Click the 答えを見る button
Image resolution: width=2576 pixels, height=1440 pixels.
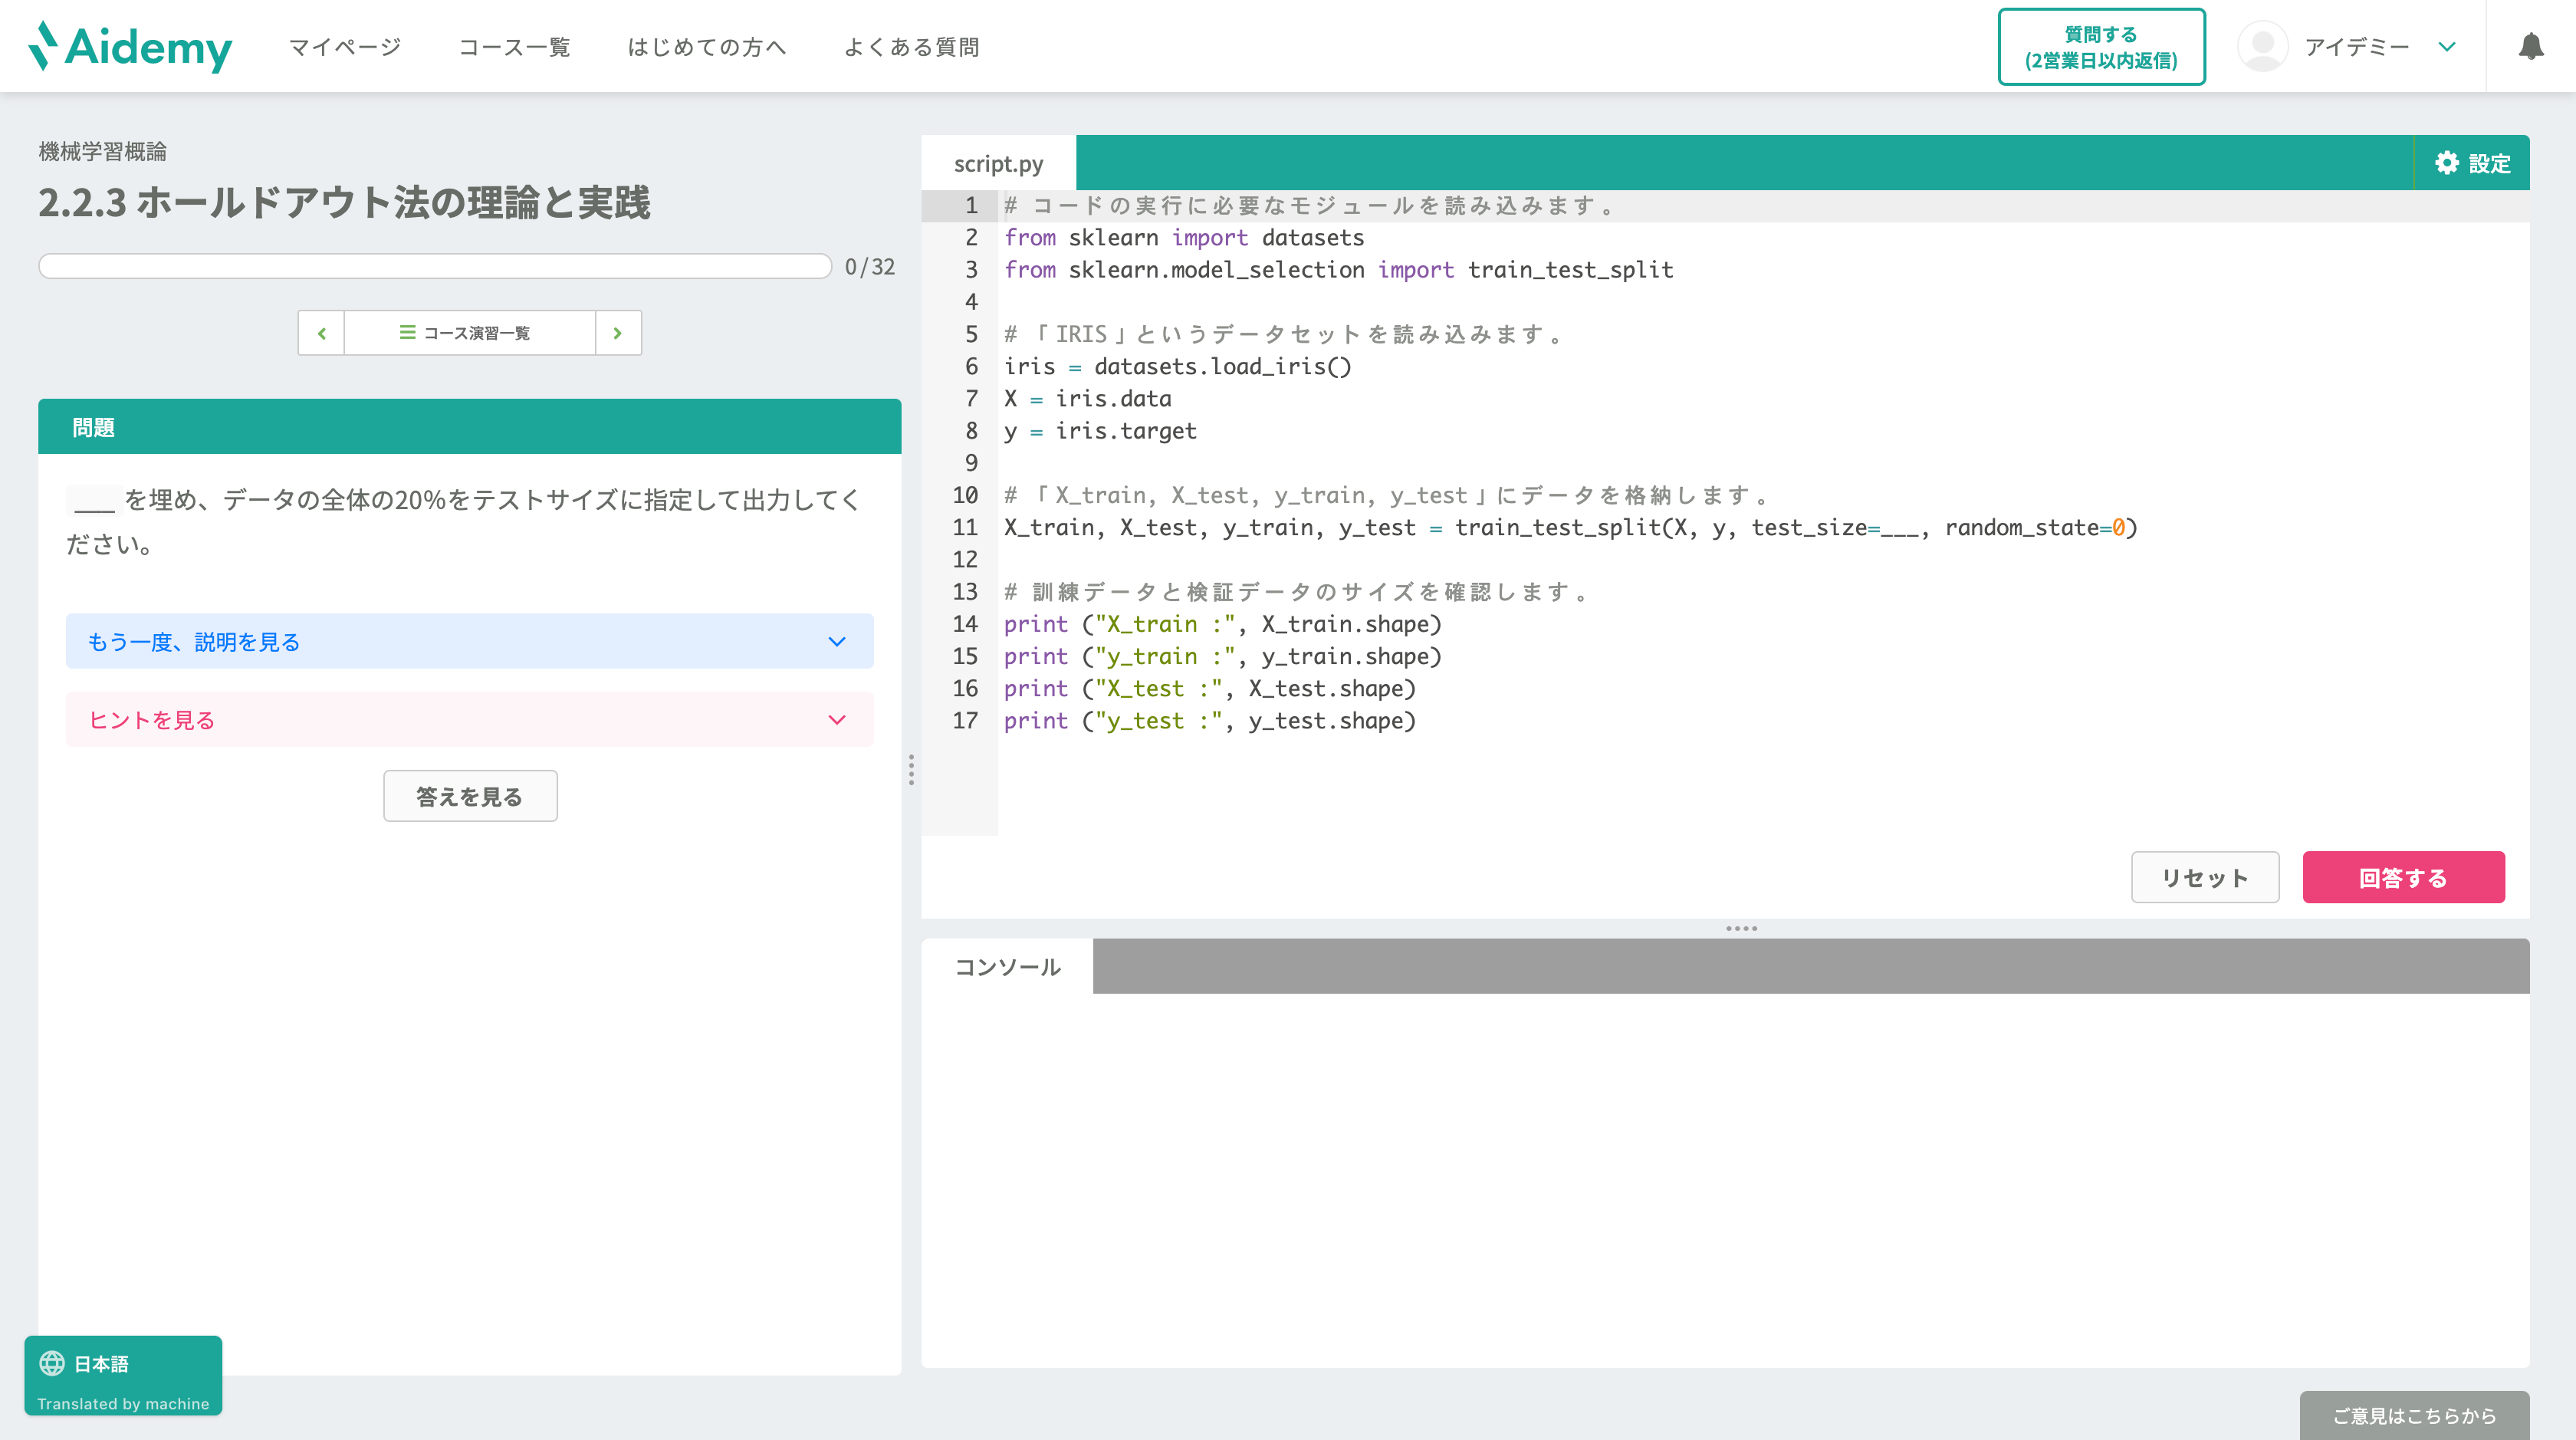point(469,795)
